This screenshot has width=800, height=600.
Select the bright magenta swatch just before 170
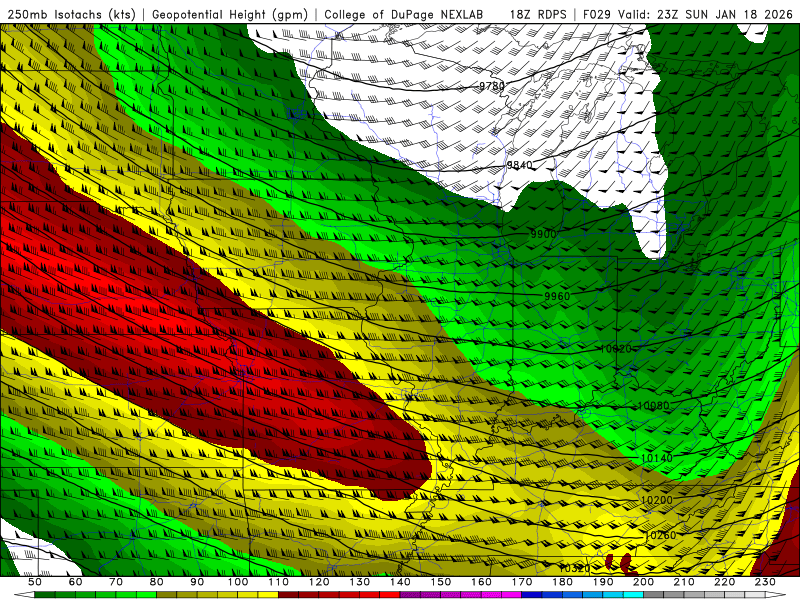(x=511, y=595)
